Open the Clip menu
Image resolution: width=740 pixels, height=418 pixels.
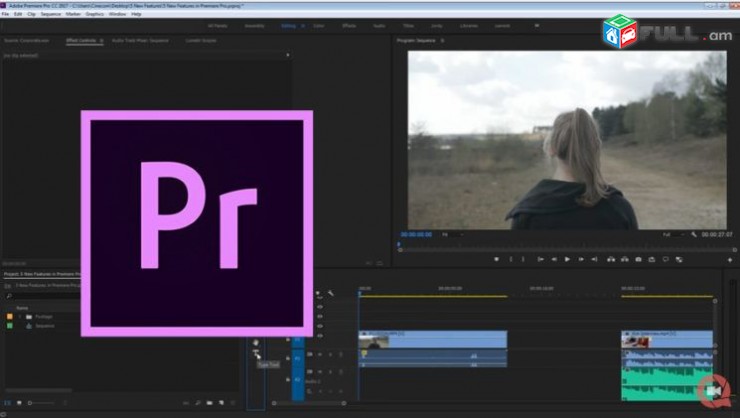point(31,14)
